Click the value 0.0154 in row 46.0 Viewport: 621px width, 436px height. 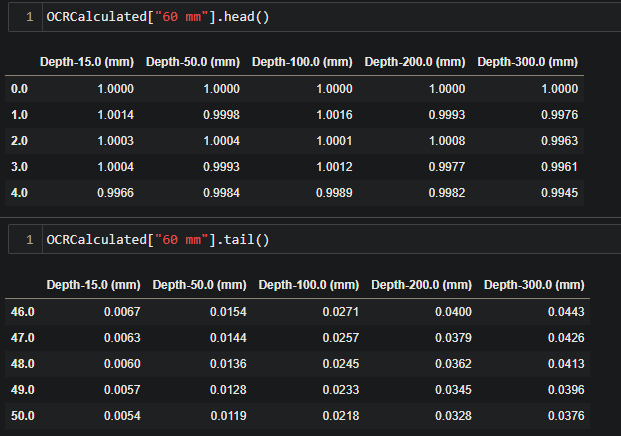click(x=228, y=312)
